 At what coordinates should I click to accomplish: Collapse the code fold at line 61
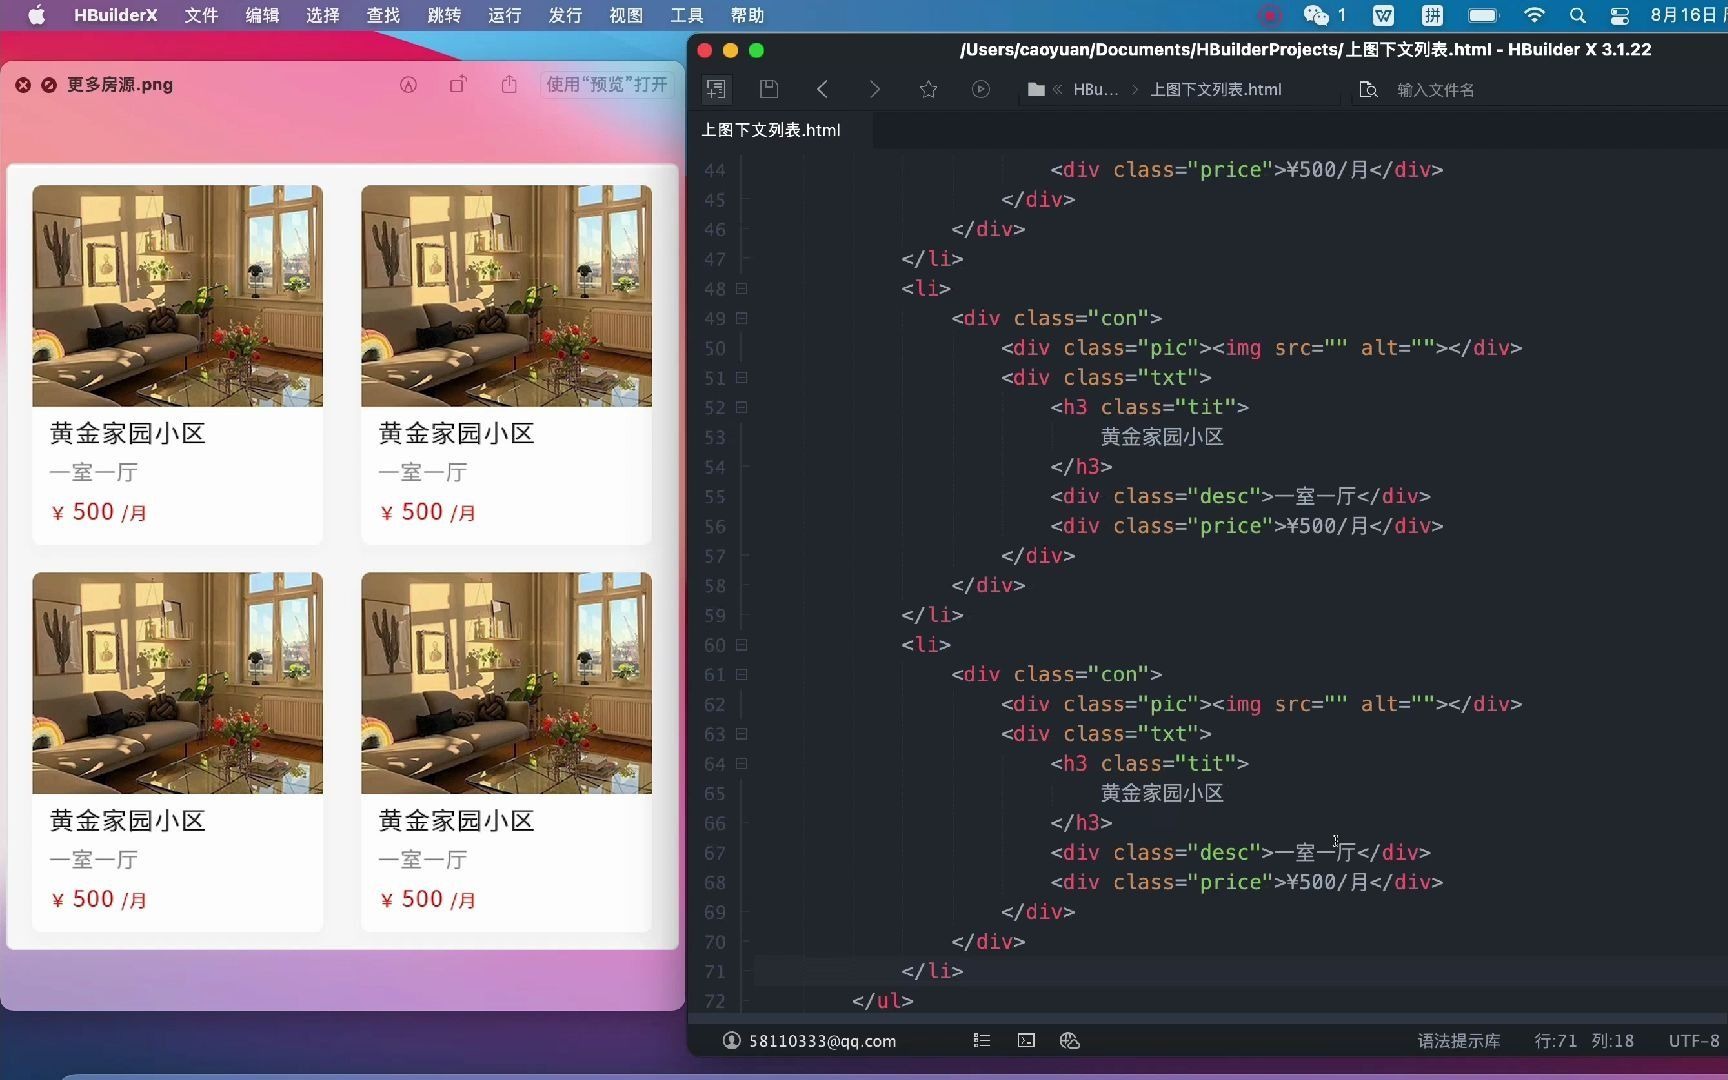pos(742,674)
